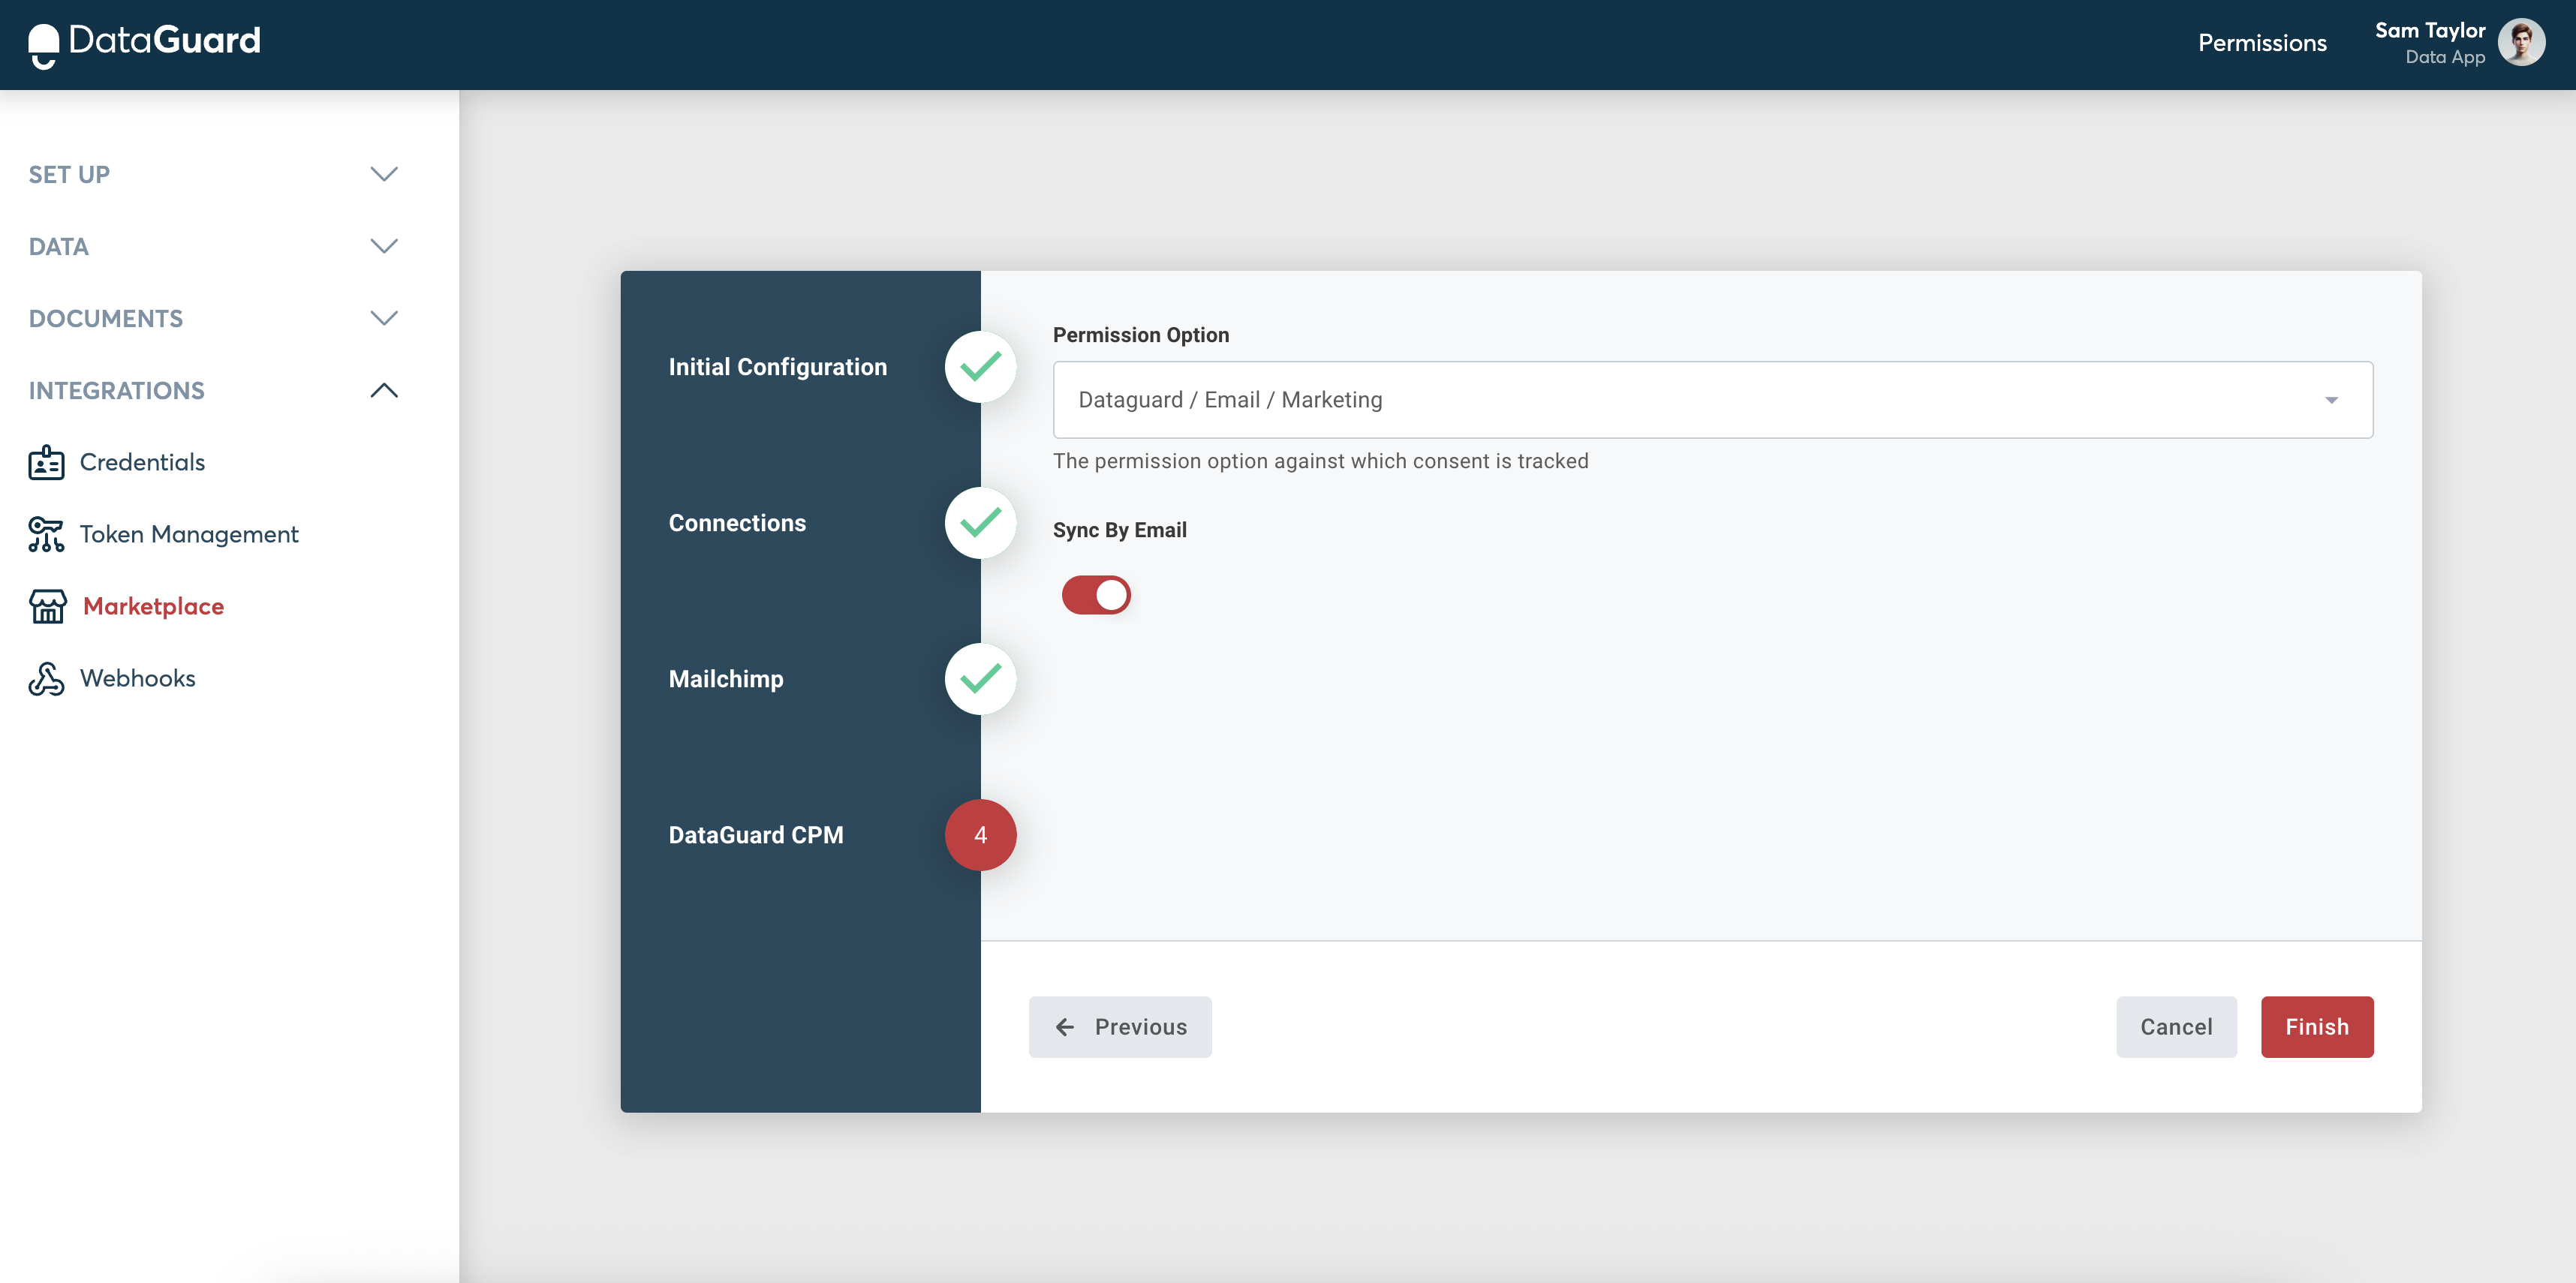Open the Permissions top navigation link
The image size is (2576, 1283).
click(2262, 43)
